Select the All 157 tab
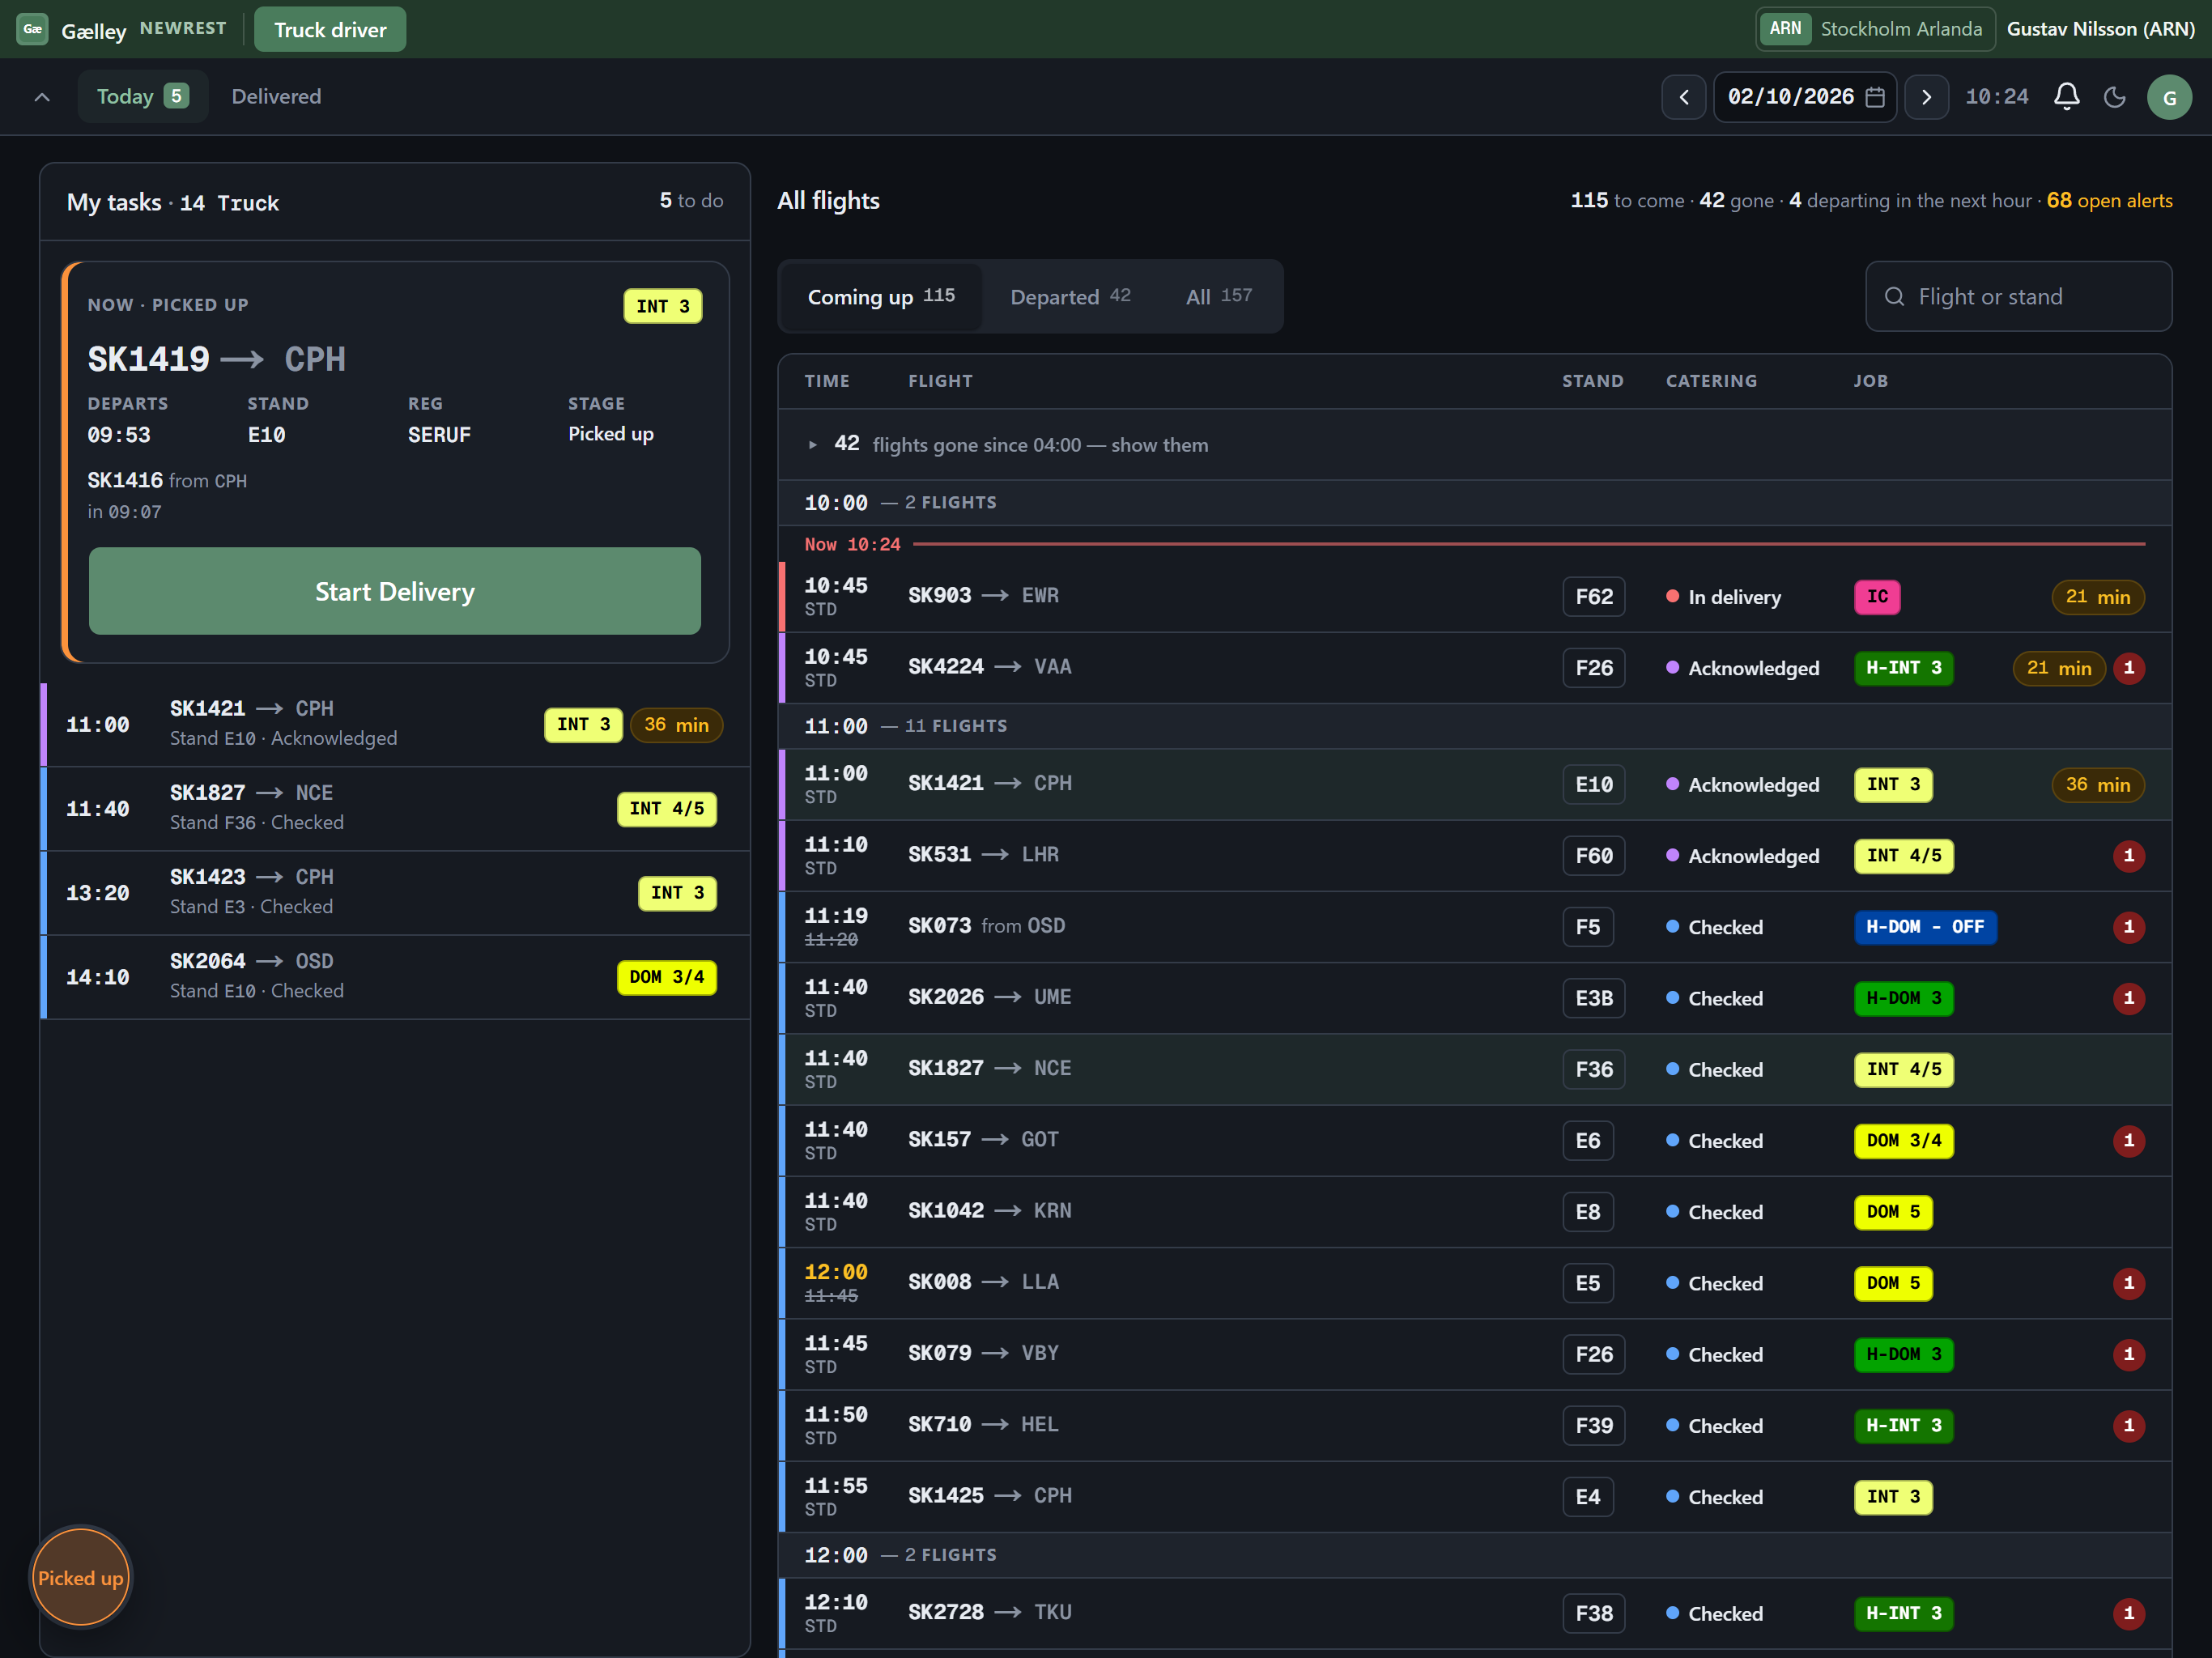Image resolution: width=2212 pixels, height=1658 pixels. pyautogui.click(x=1219, y=297)
